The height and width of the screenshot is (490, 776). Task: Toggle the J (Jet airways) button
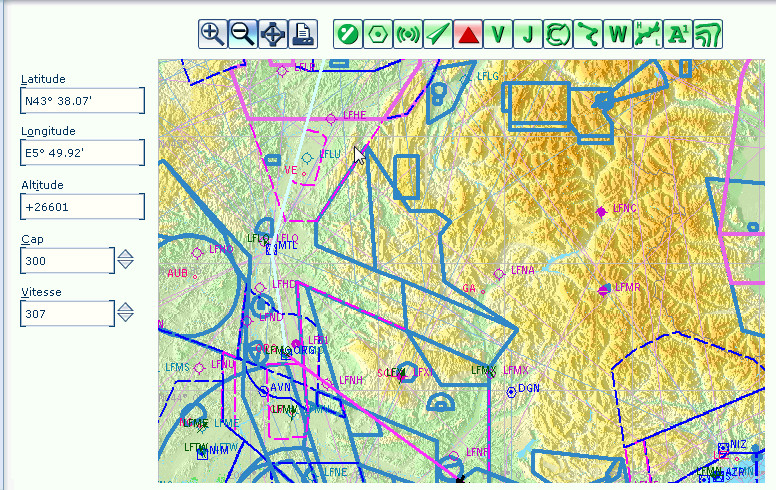(528, 34)
